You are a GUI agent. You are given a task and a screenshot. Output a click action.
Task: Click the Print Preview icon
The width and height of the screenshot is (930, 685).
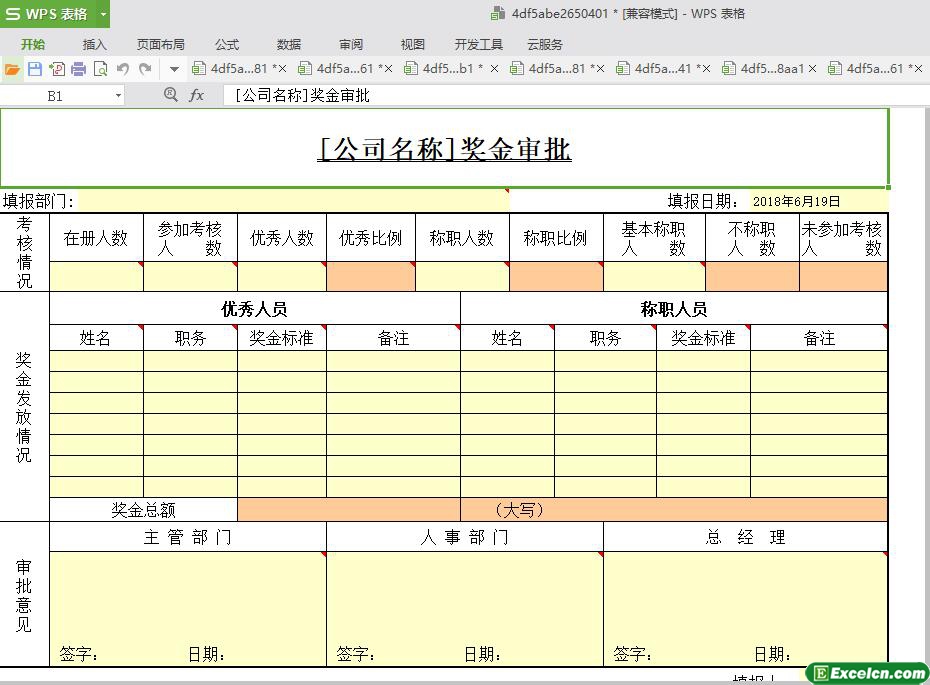pos(100,69)
